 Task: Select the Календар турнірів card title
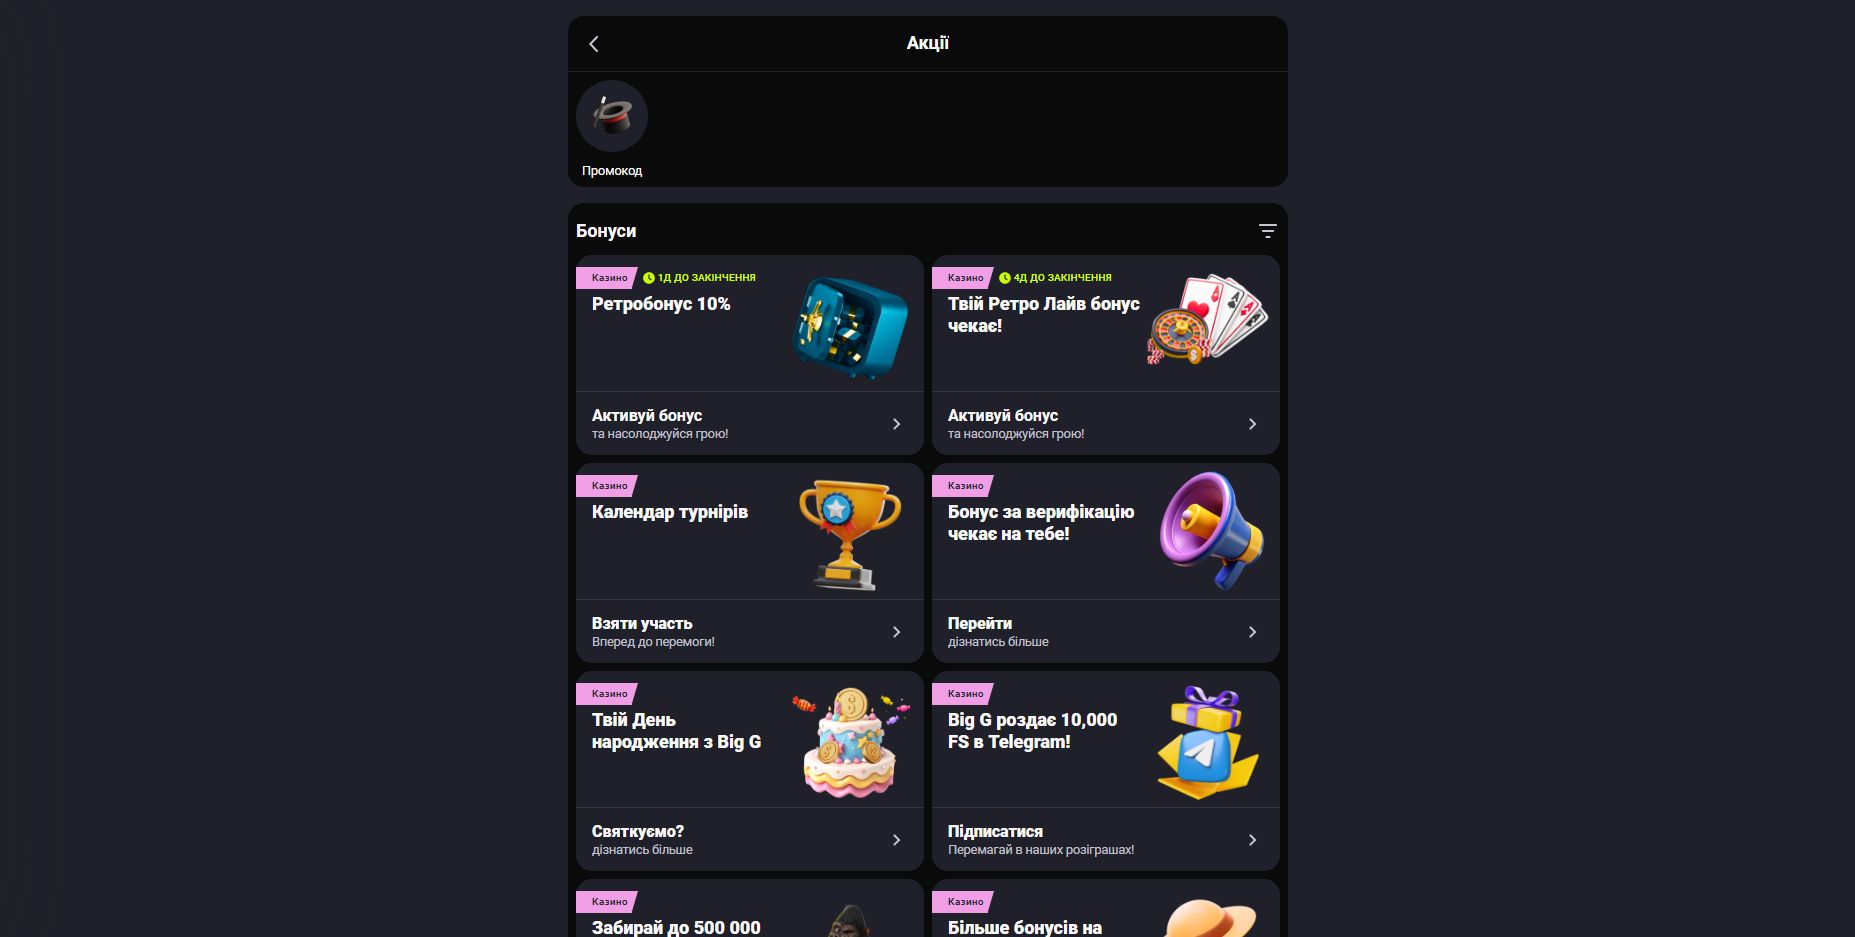pos(670,512)
